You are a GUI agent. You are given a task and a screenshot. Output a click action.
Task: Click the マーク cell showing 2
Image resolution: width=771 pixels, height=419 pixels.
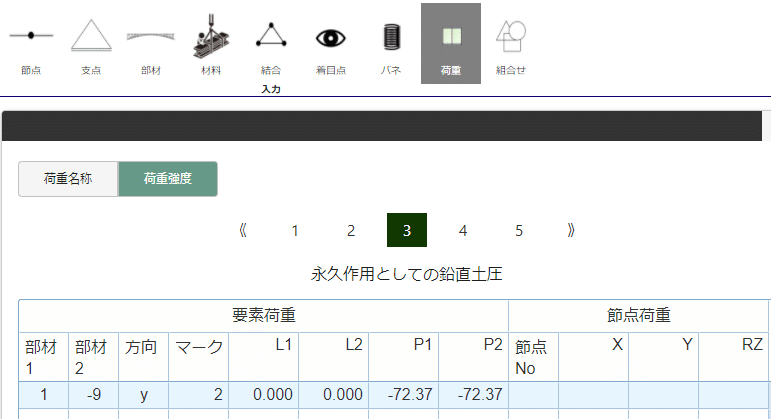point(199,394)
